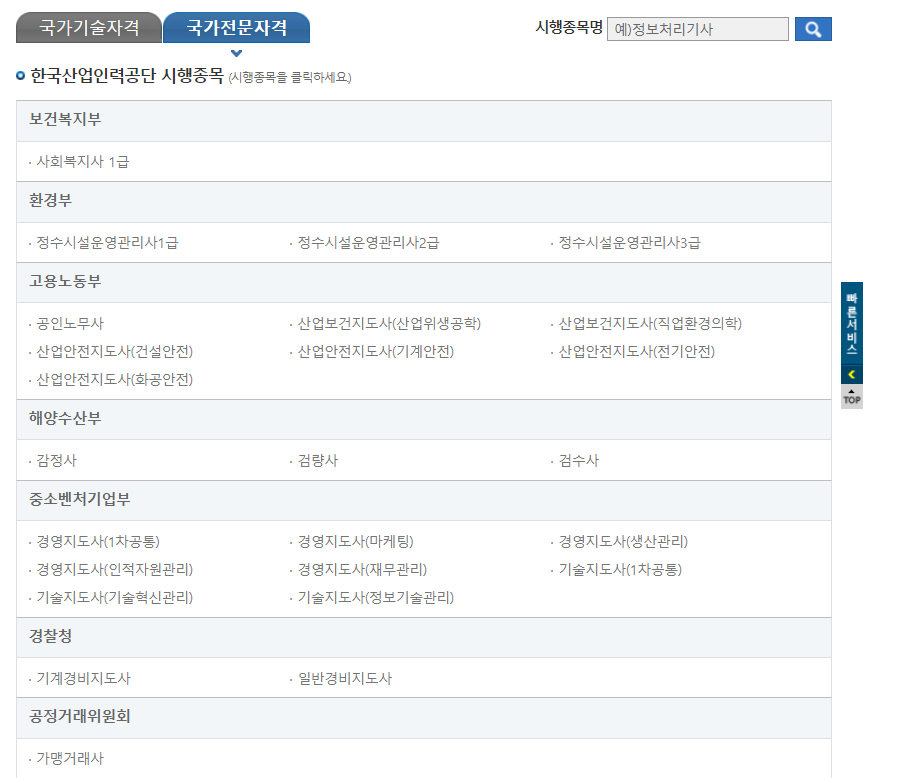Viewport: 902px width, 778px height.
Task: Choose 산업안전지도사(기계안전)
Action: tap(376, 352)
